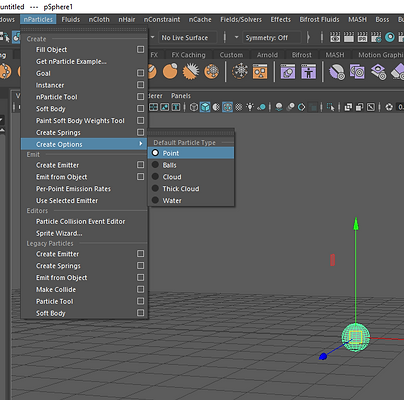Open the Symmetry: Off dropdown
This screenshot has height=400, width=404.
pyautogui.click(x=271, y=38)
